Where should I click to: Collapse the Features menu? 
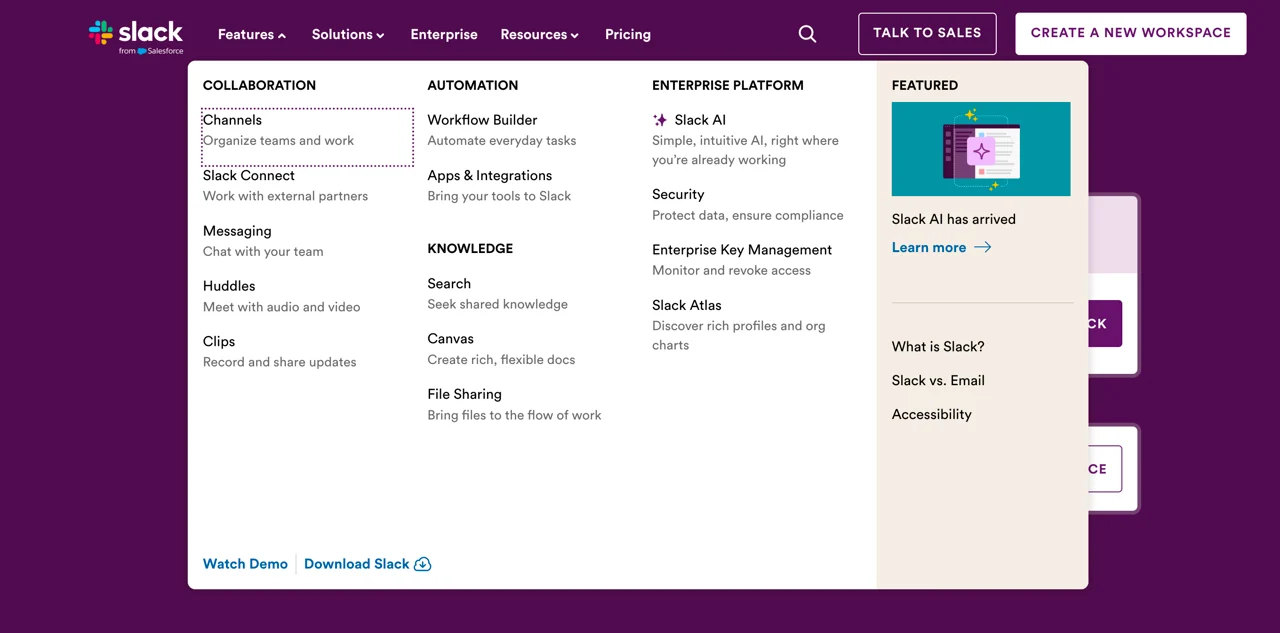[x=252, y=34]
